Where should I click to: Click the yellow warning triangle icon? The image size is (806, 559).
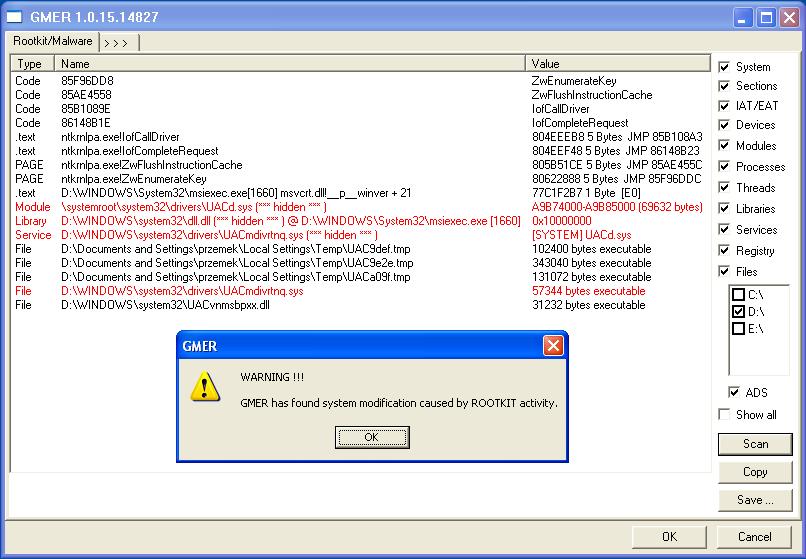[x=205, y=386]
